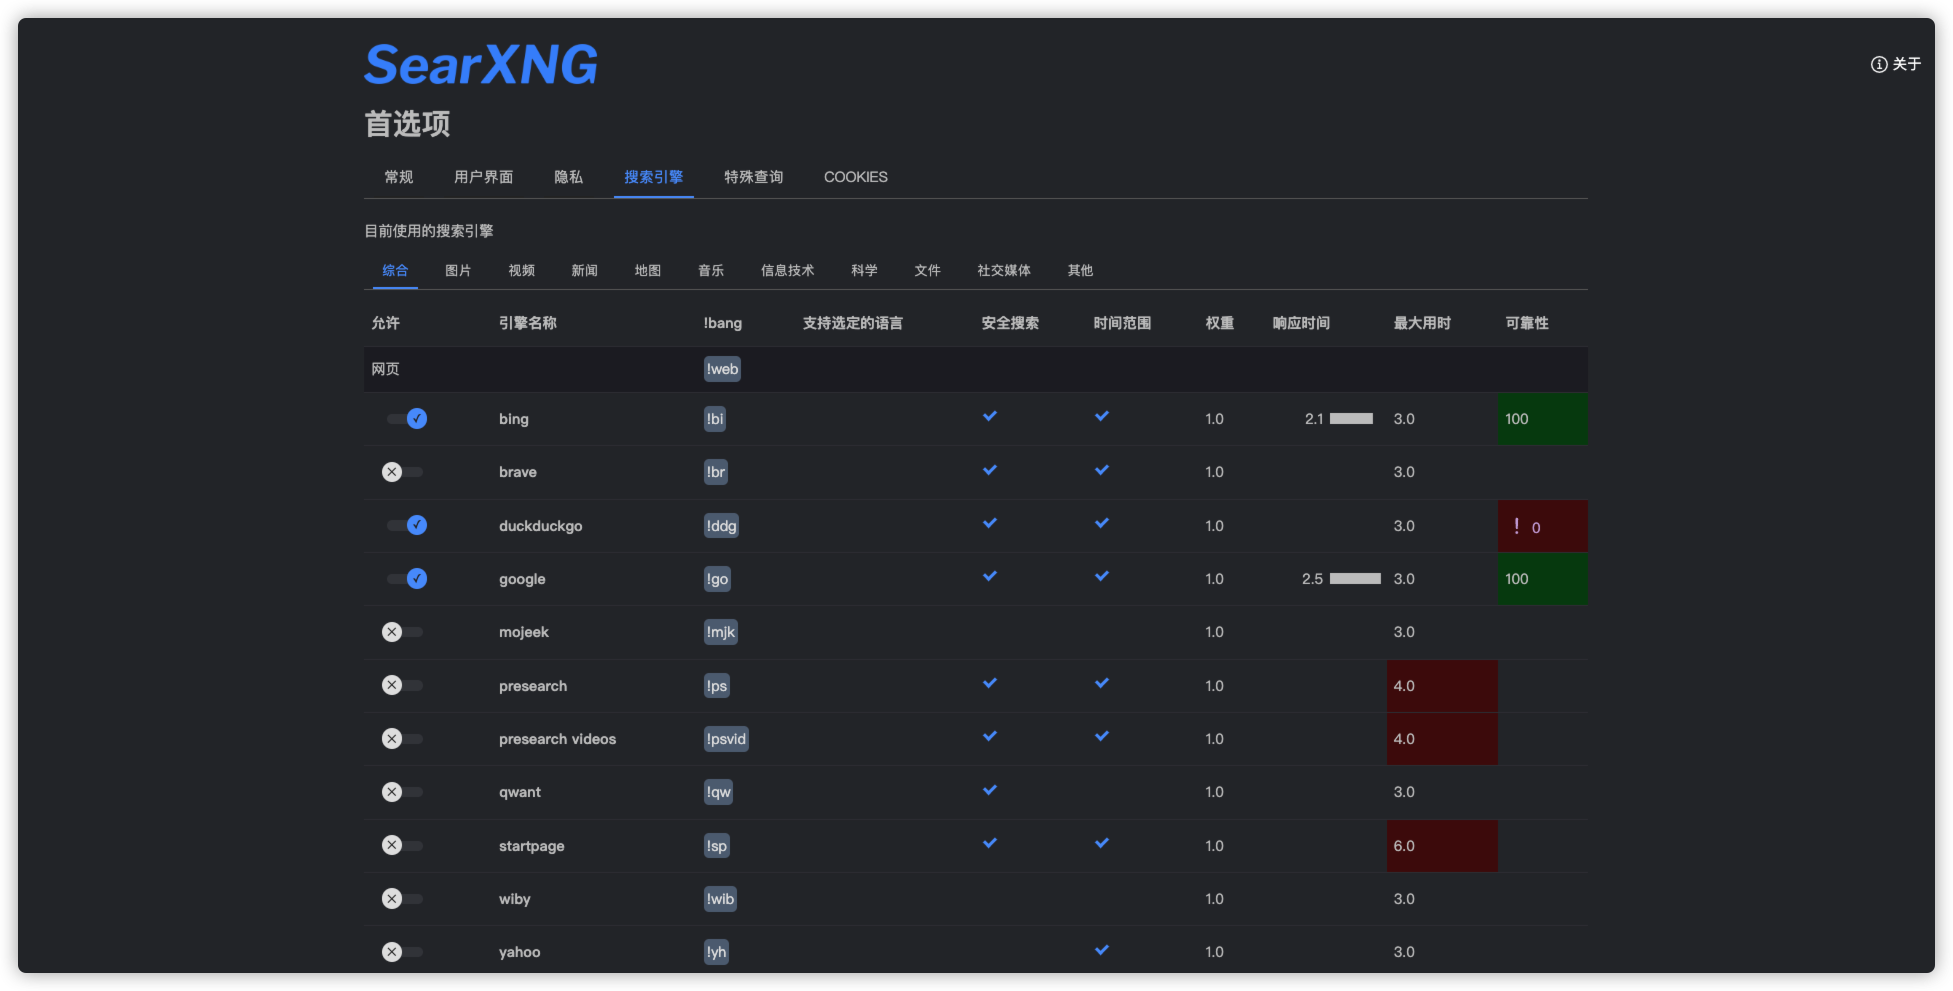Turn off the google engine toggle
The width and height of the screenshot is (1953, 991).
[407, 578]
